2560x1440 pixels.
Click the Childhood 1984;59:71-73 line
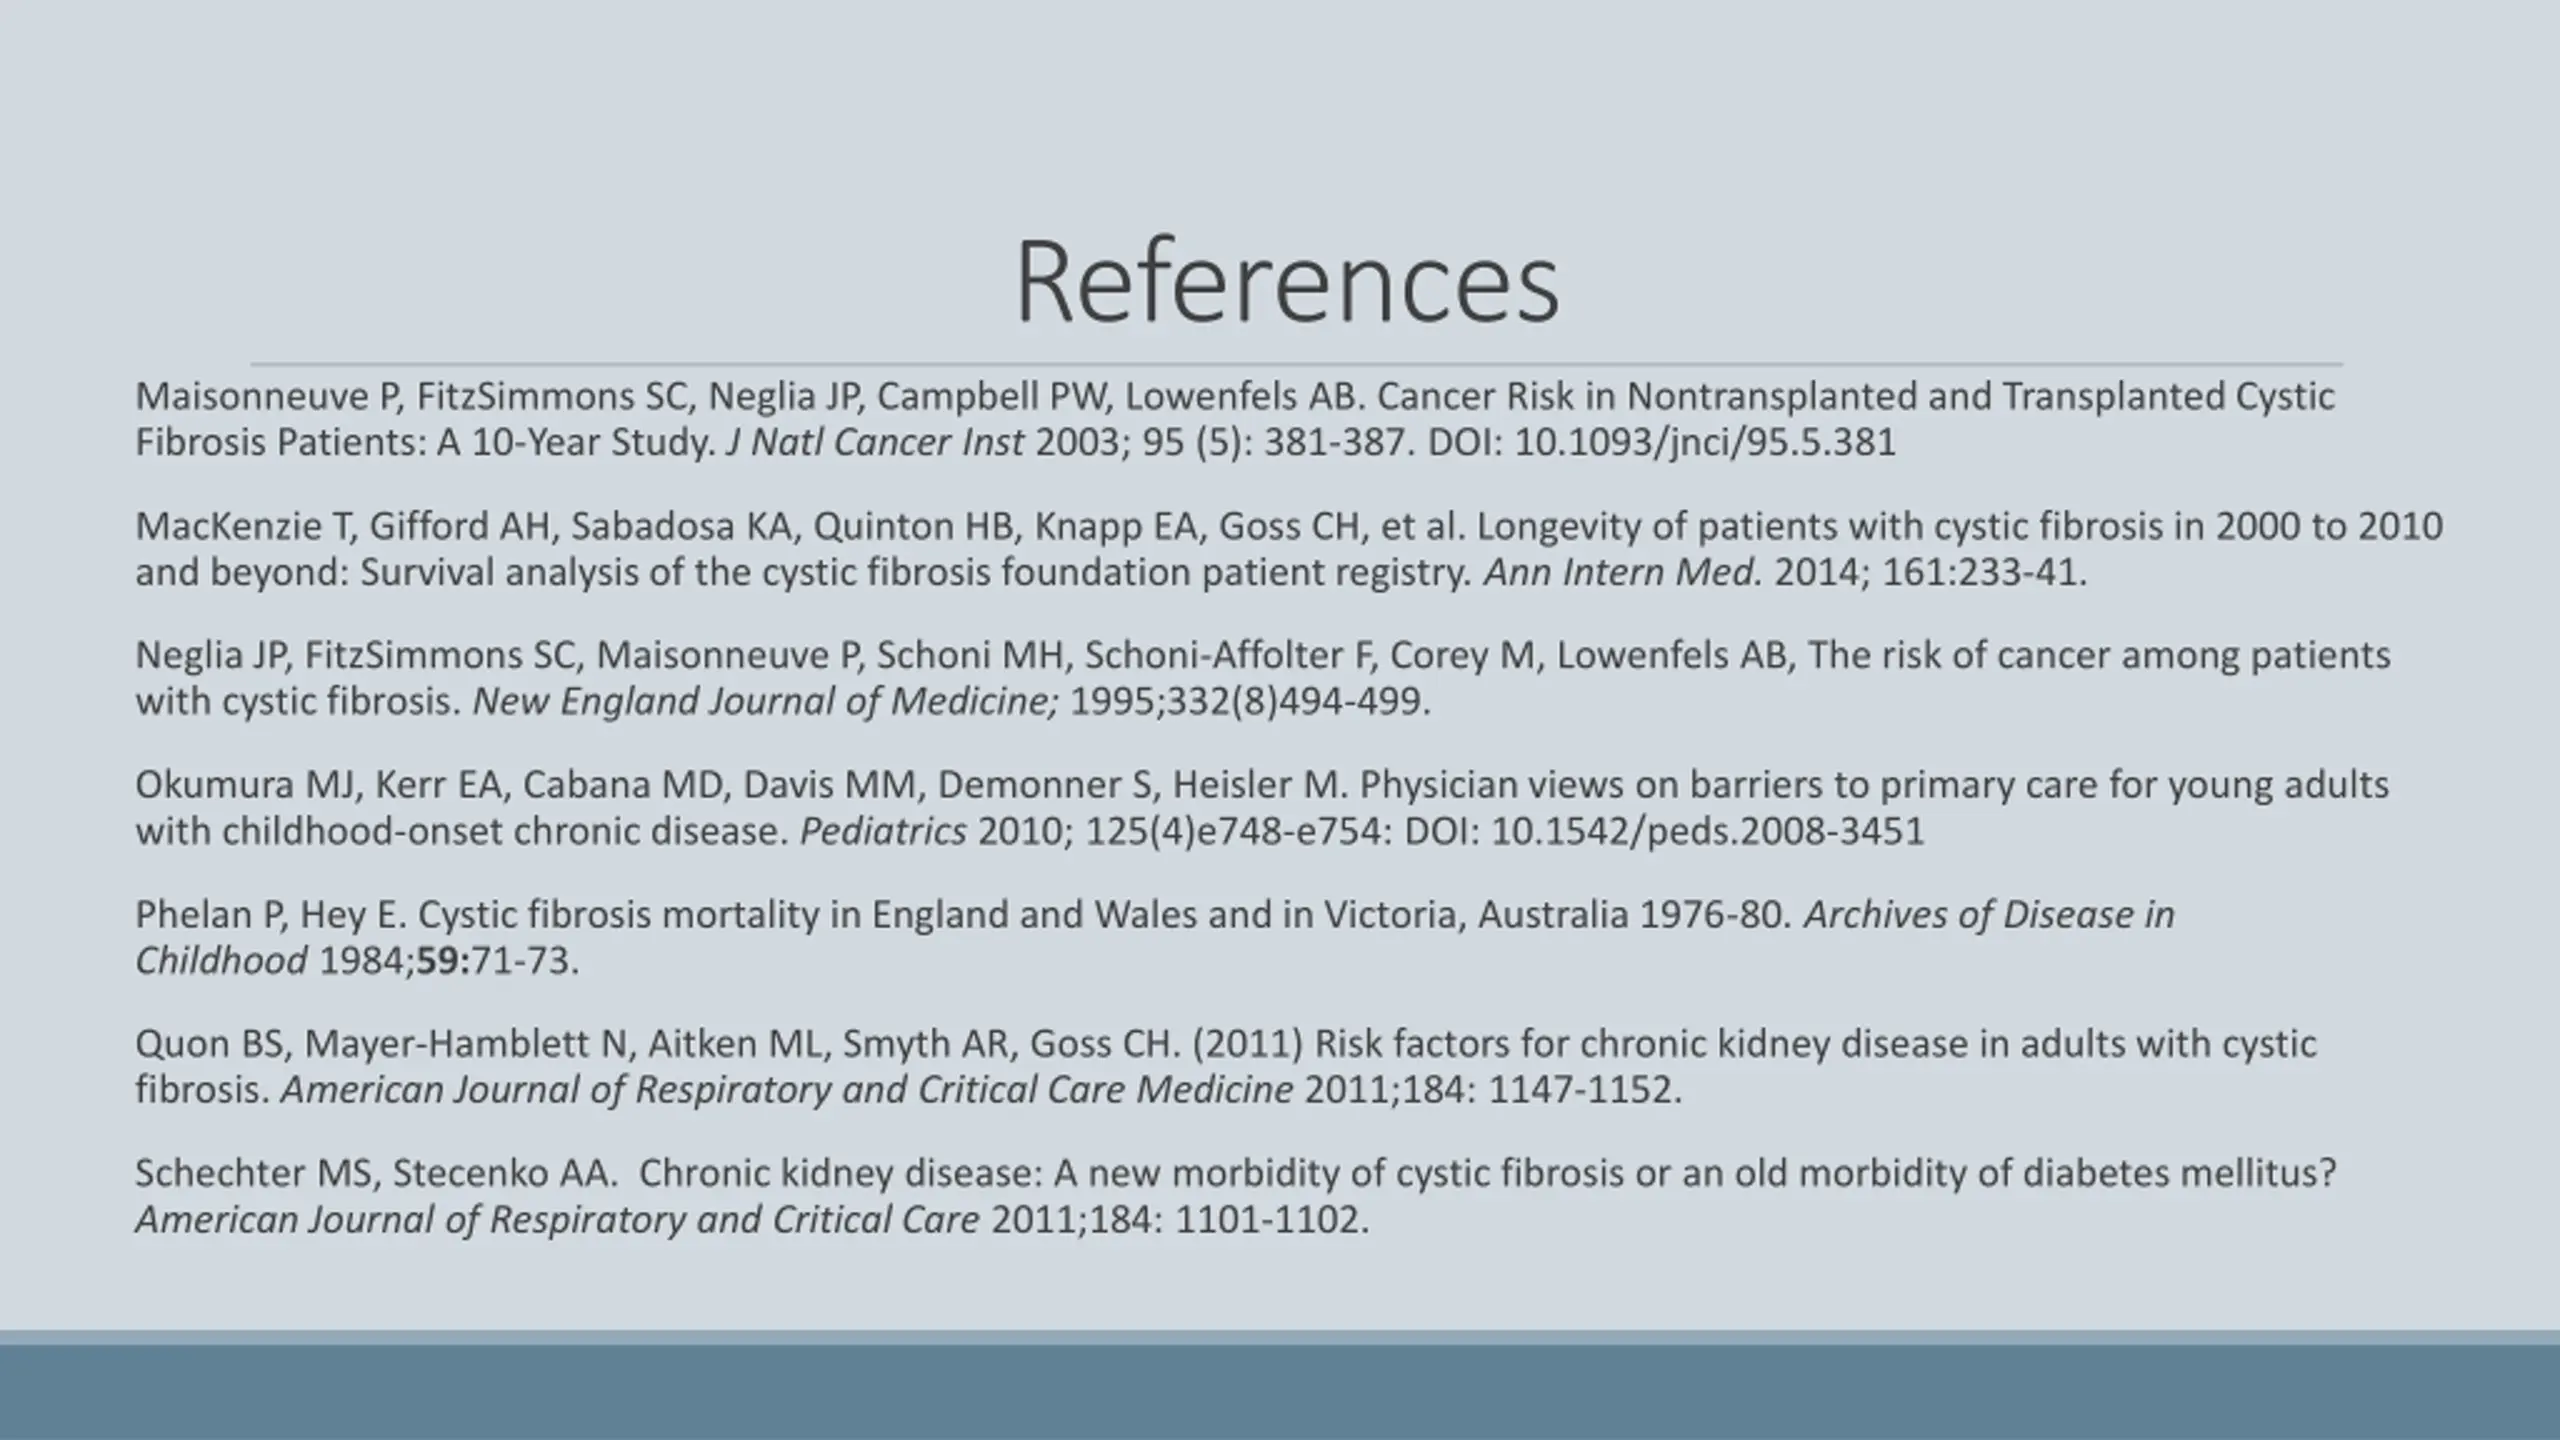coord(357,961)
